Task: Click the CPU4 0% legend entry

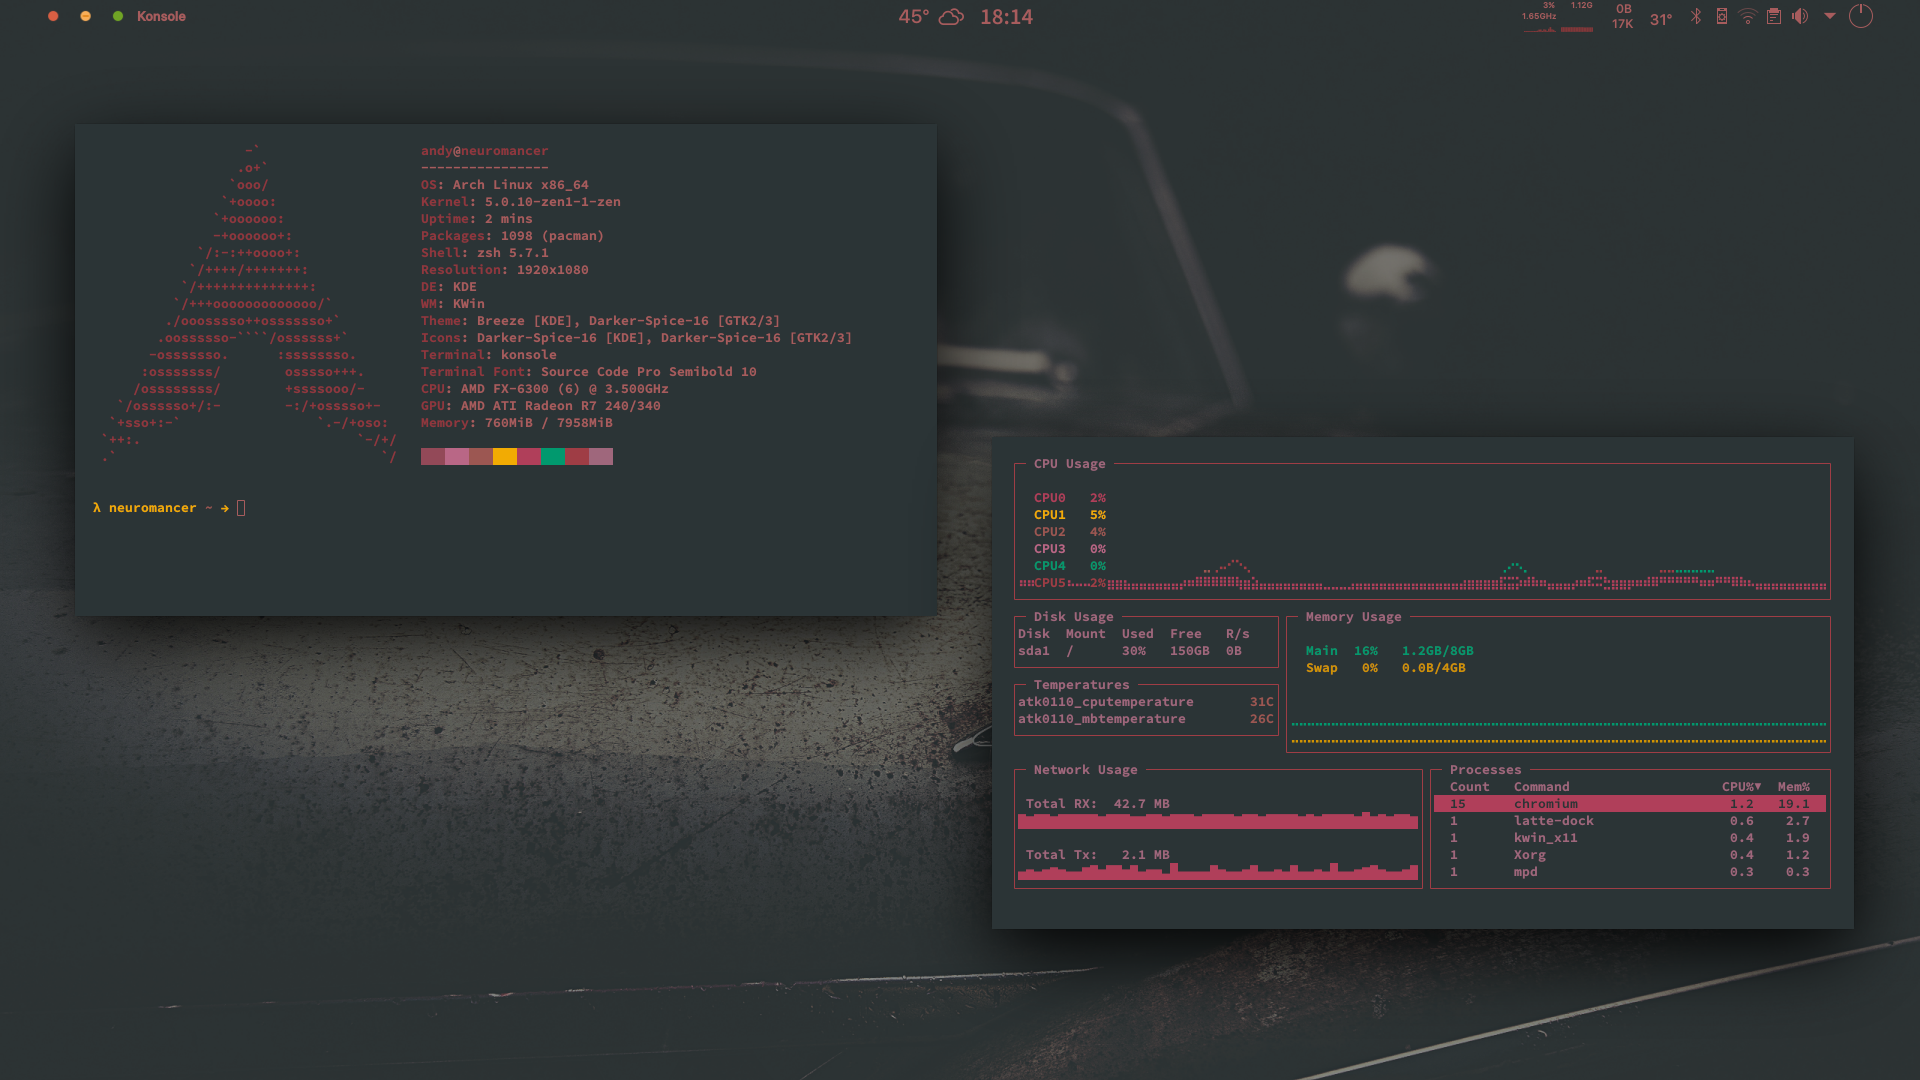Action: point(1070,566)
